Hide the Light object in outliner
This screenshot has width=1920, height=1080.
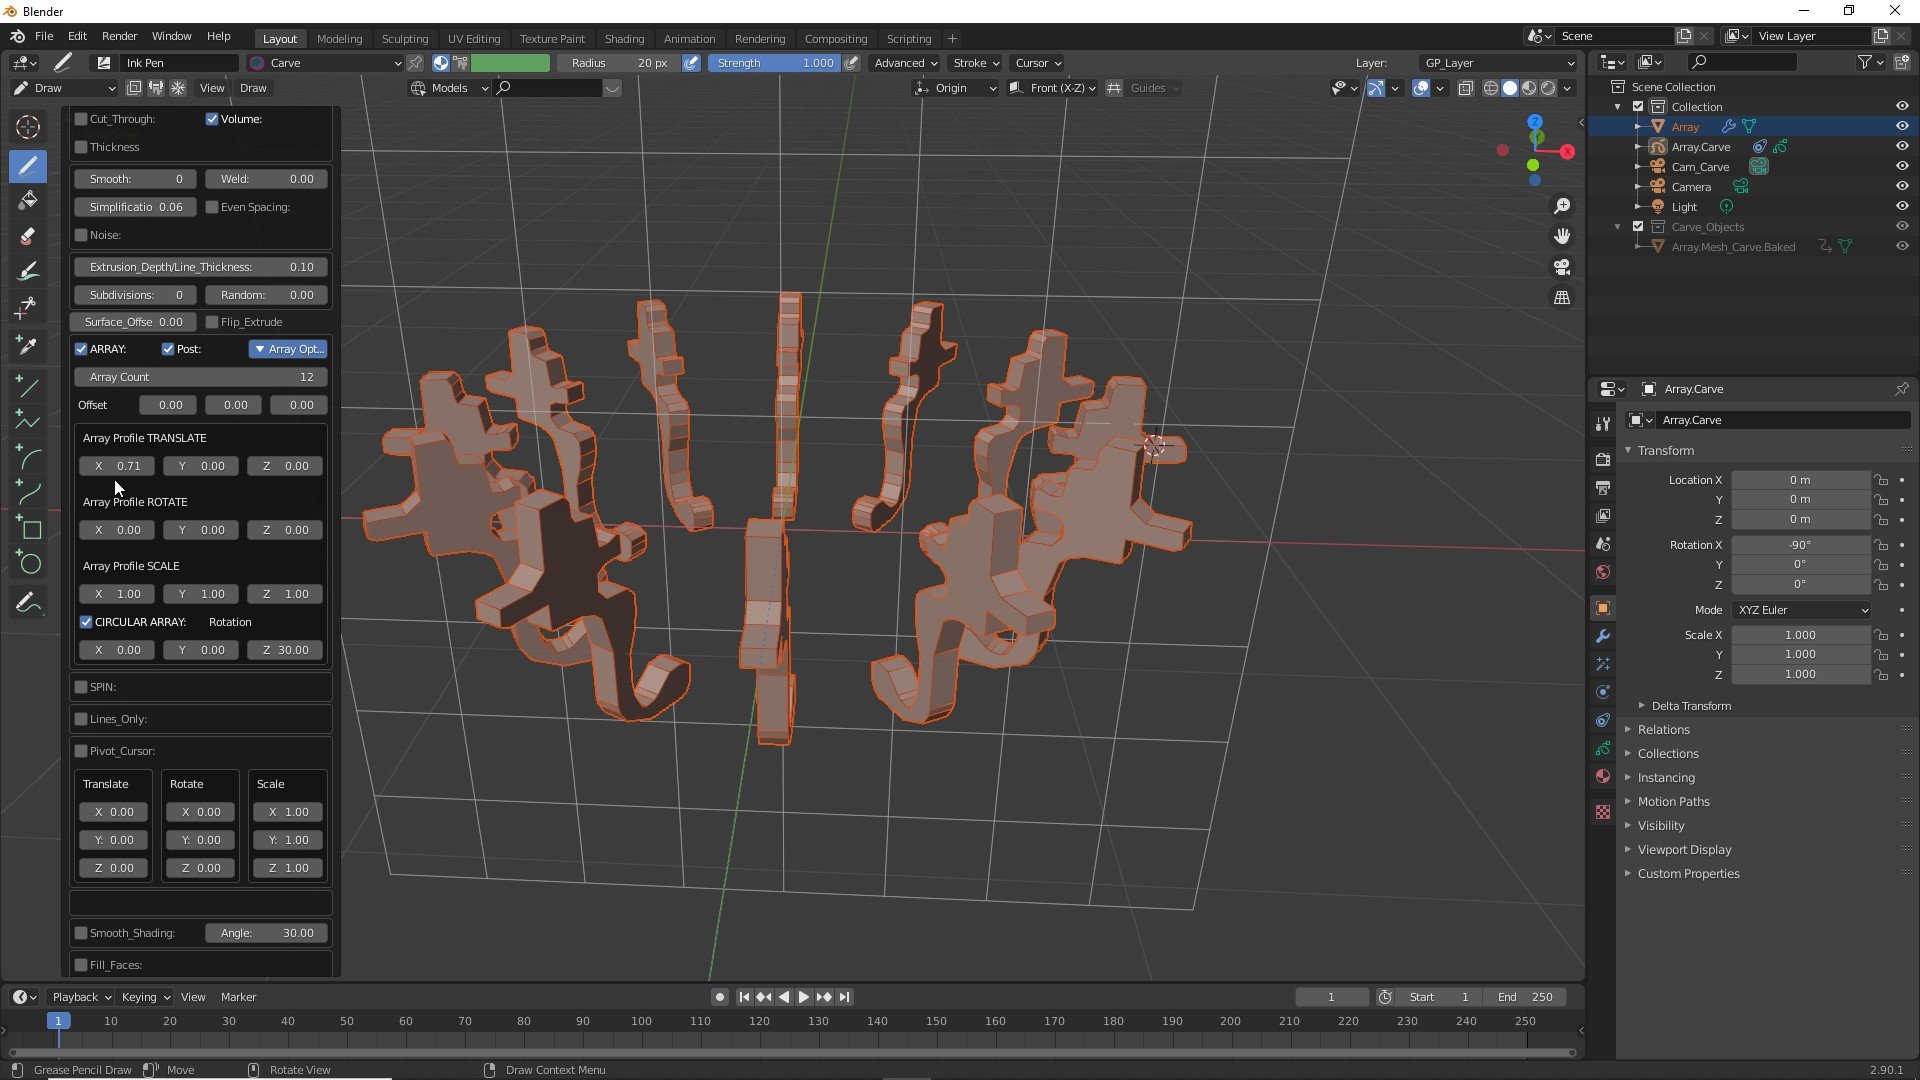[x=1902, y=206]
